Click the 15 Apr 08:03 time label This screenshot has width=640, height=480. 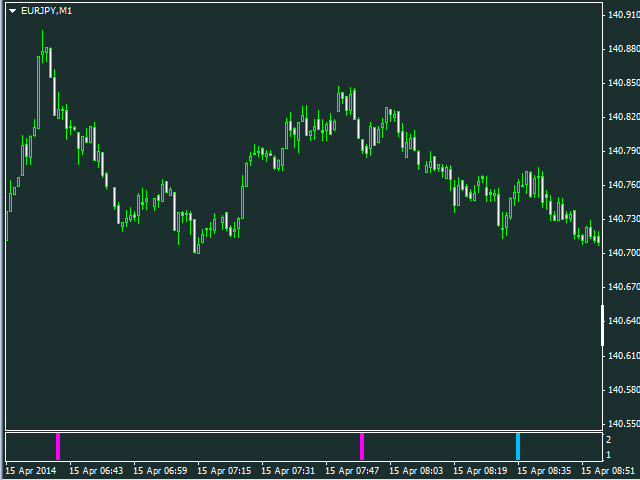coord(416,471)
